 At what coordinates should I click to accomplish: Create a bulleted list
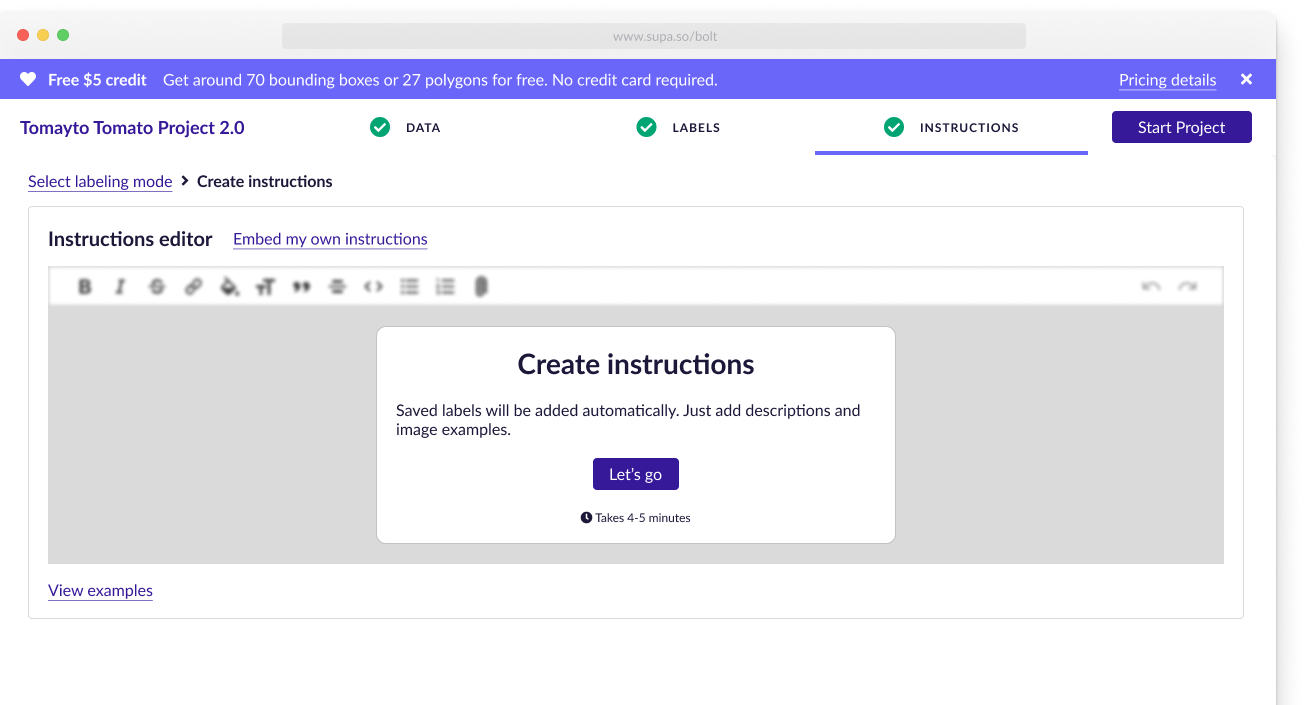[x=409, y=287]
